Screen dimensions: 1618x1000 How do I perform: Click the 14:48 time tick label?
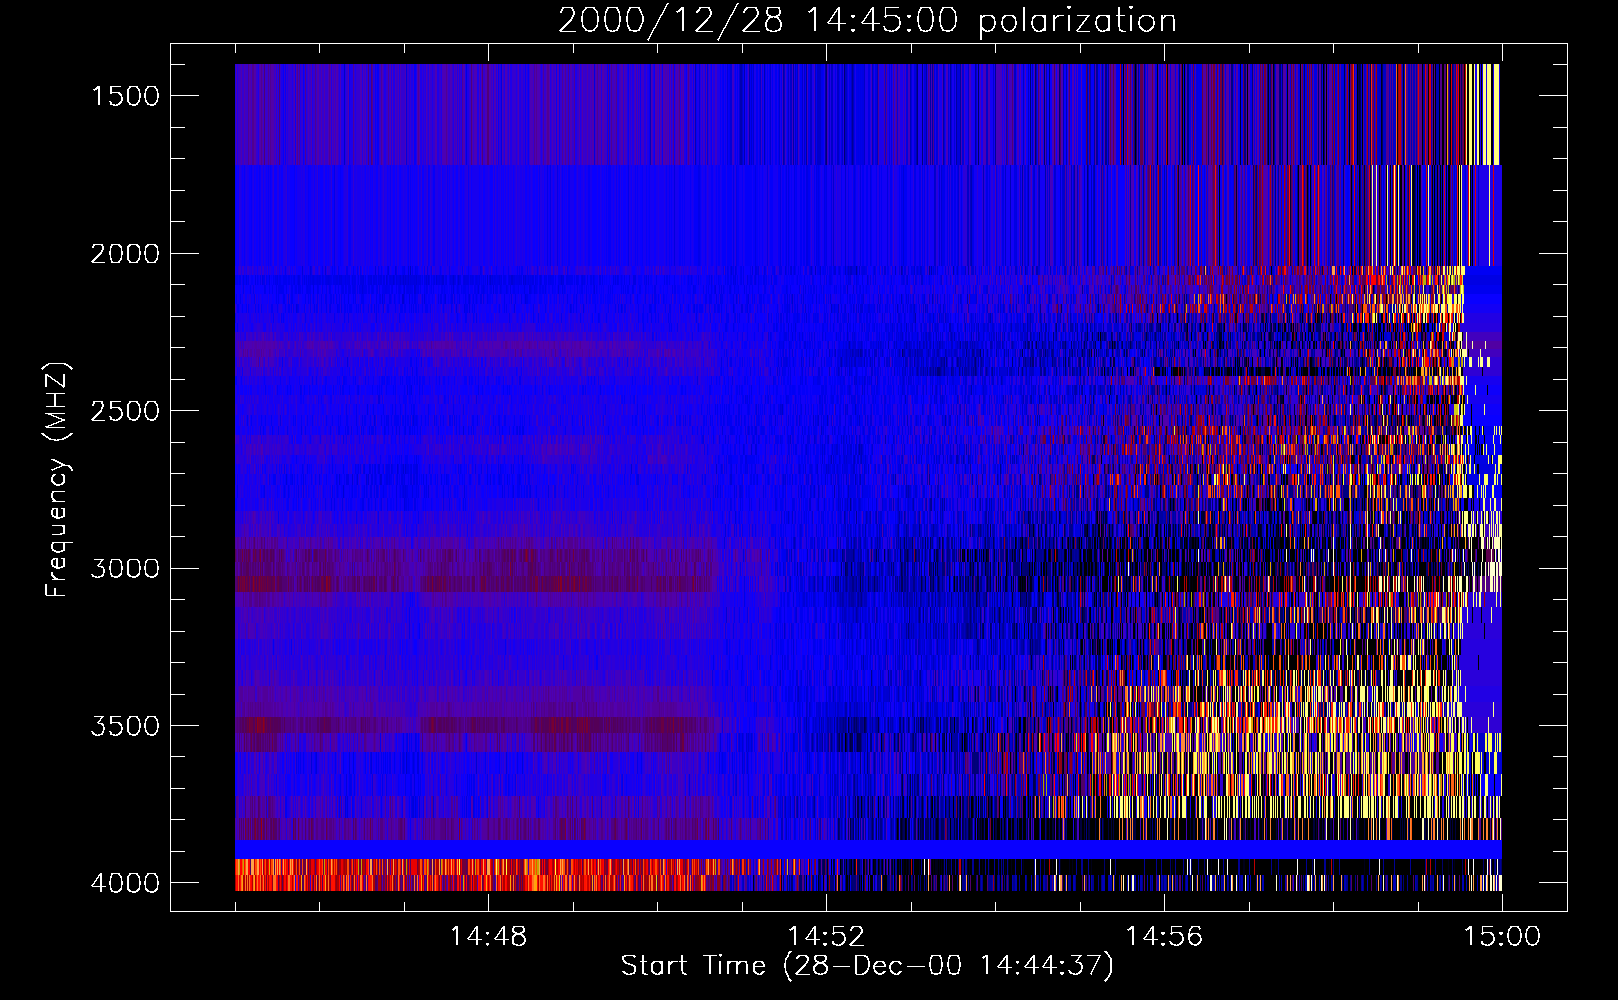pyautogui.click(x=488, y=937)
